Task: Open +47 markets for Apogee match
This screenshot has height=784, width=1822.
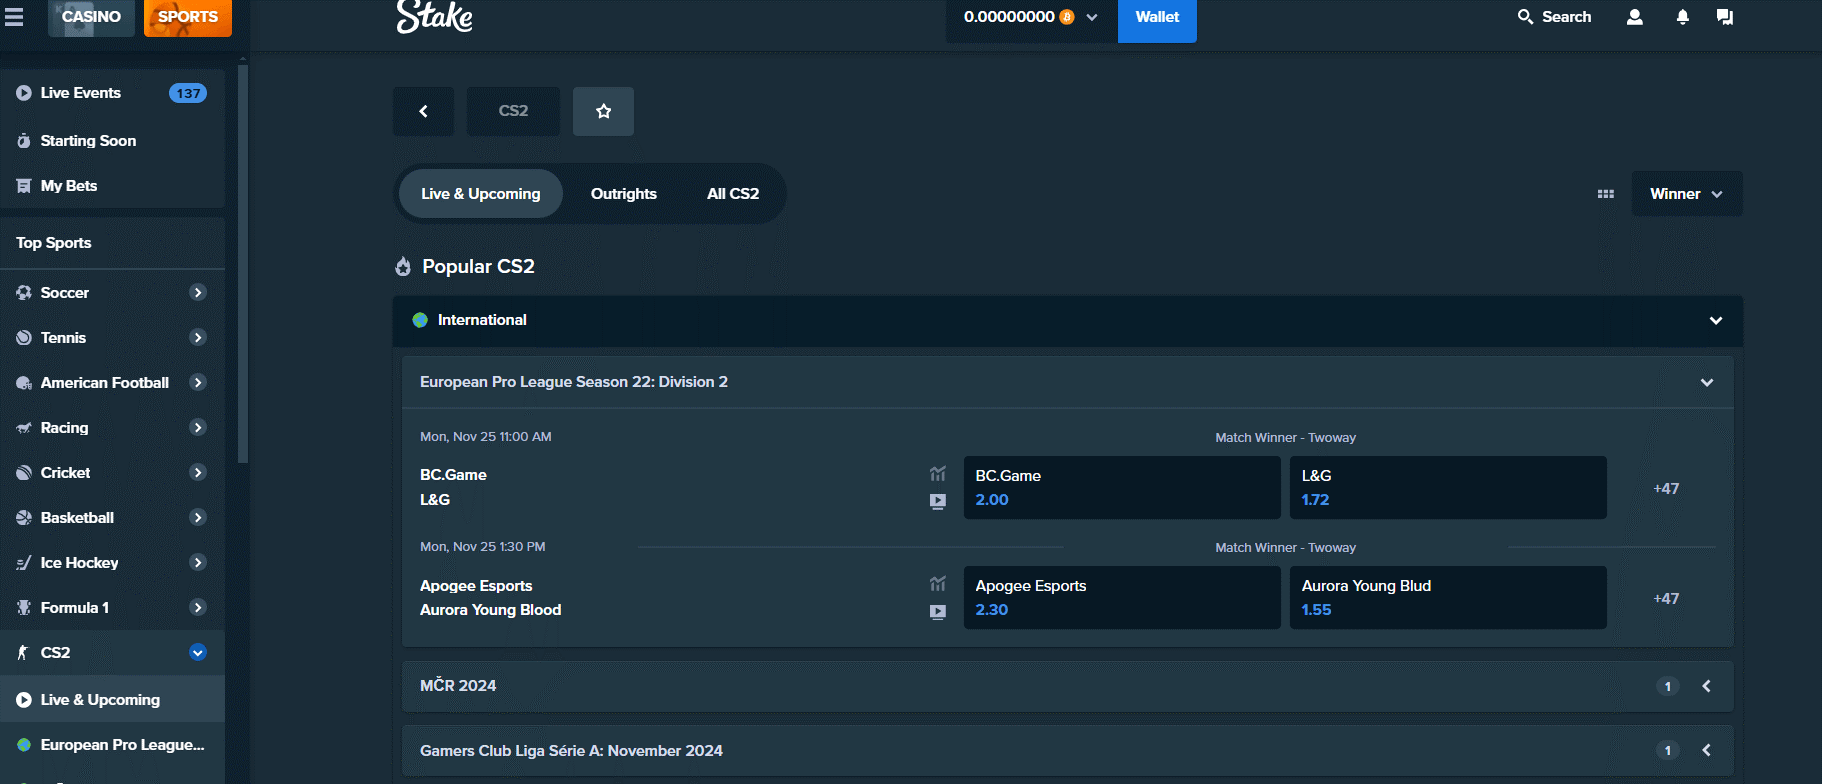Action: [1666, 599]
